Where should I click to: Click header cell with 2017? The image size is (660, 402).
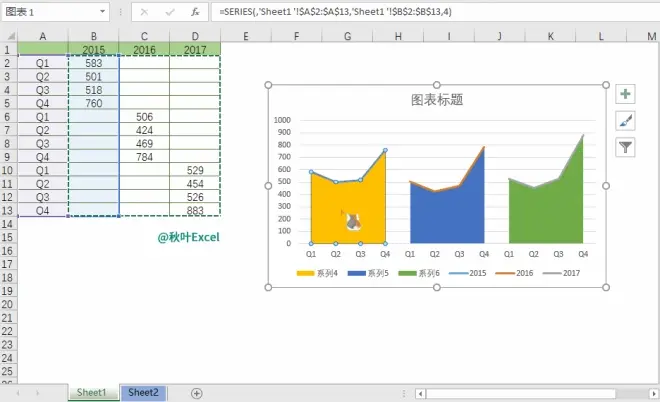pos(195,50)
